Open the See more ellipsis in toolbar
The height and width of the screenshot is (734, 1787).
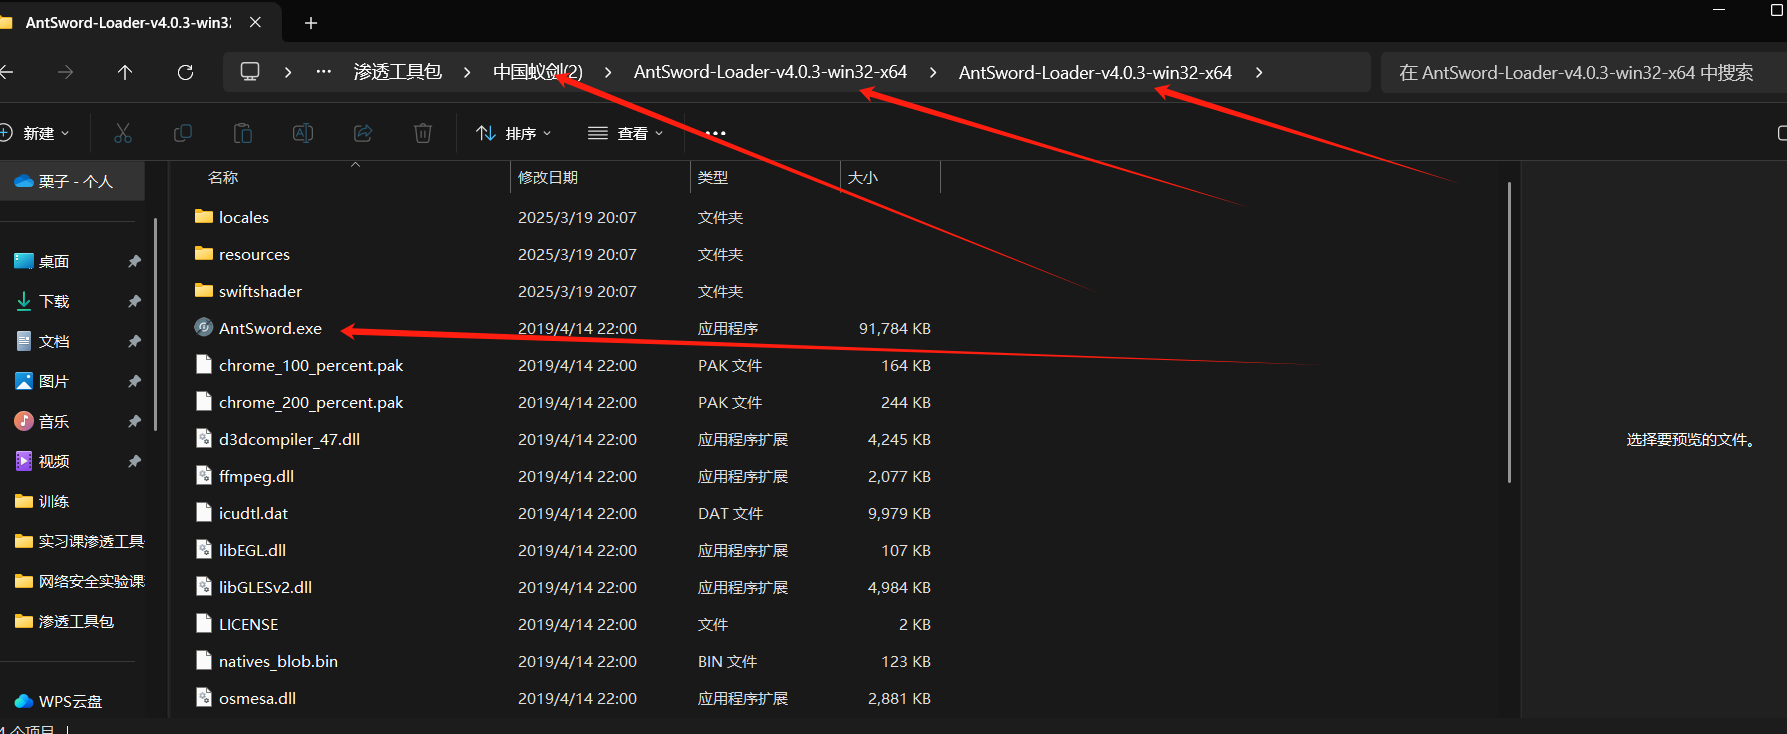click(715, 133)
